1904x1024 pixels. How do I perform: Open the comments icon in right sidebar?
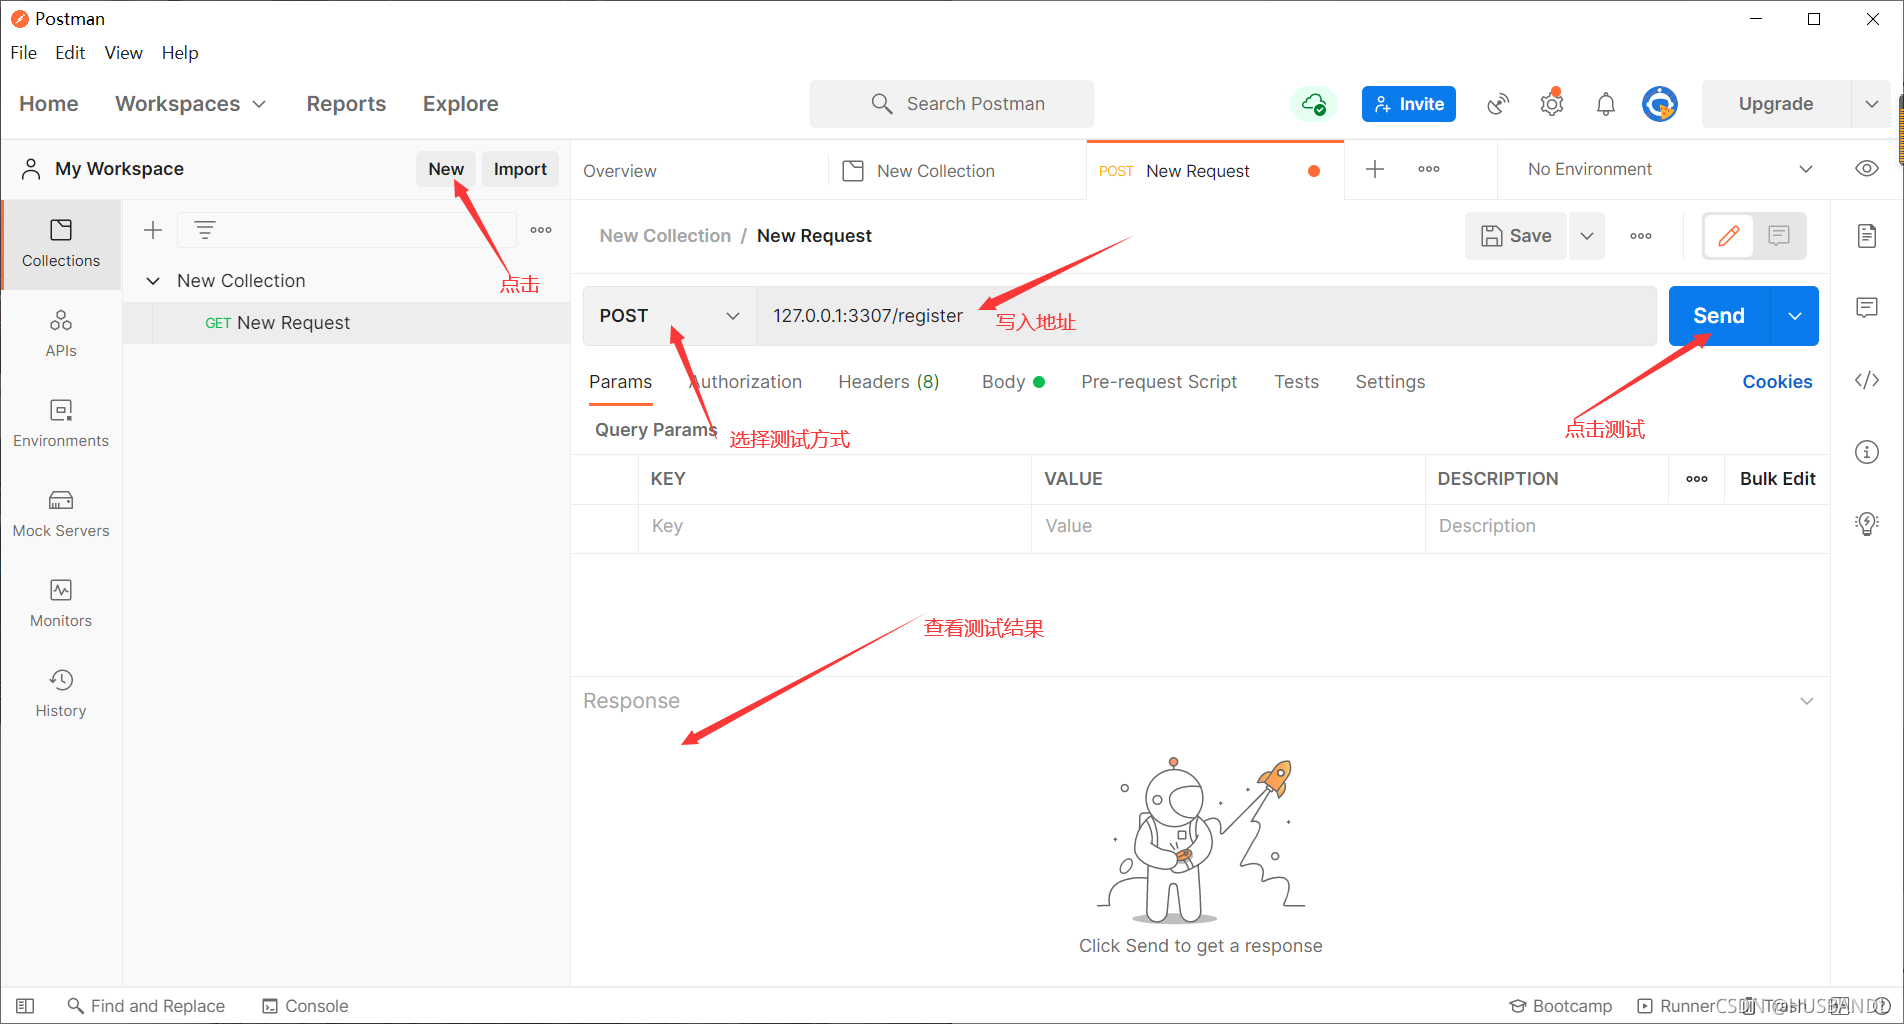(x=1867, y=308)
